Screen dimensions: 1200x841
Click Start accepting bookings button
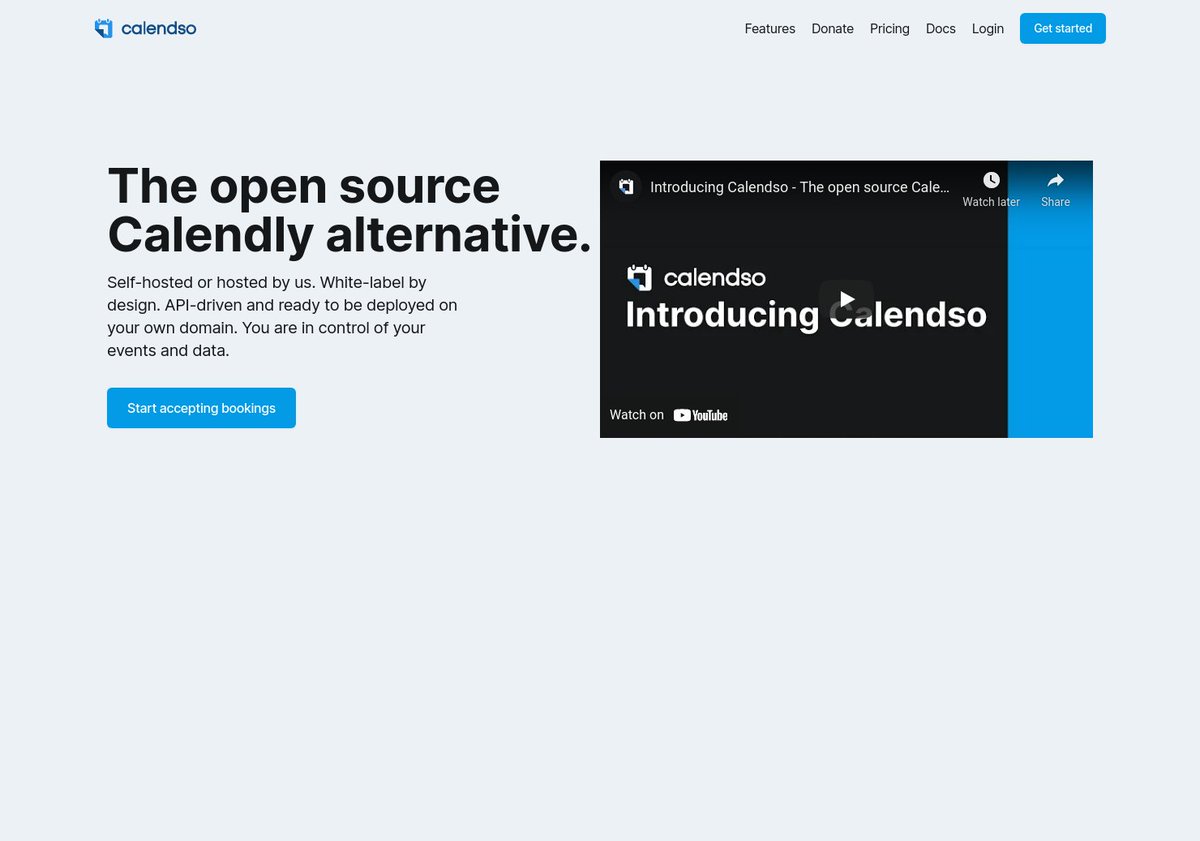tap(201, 408)
